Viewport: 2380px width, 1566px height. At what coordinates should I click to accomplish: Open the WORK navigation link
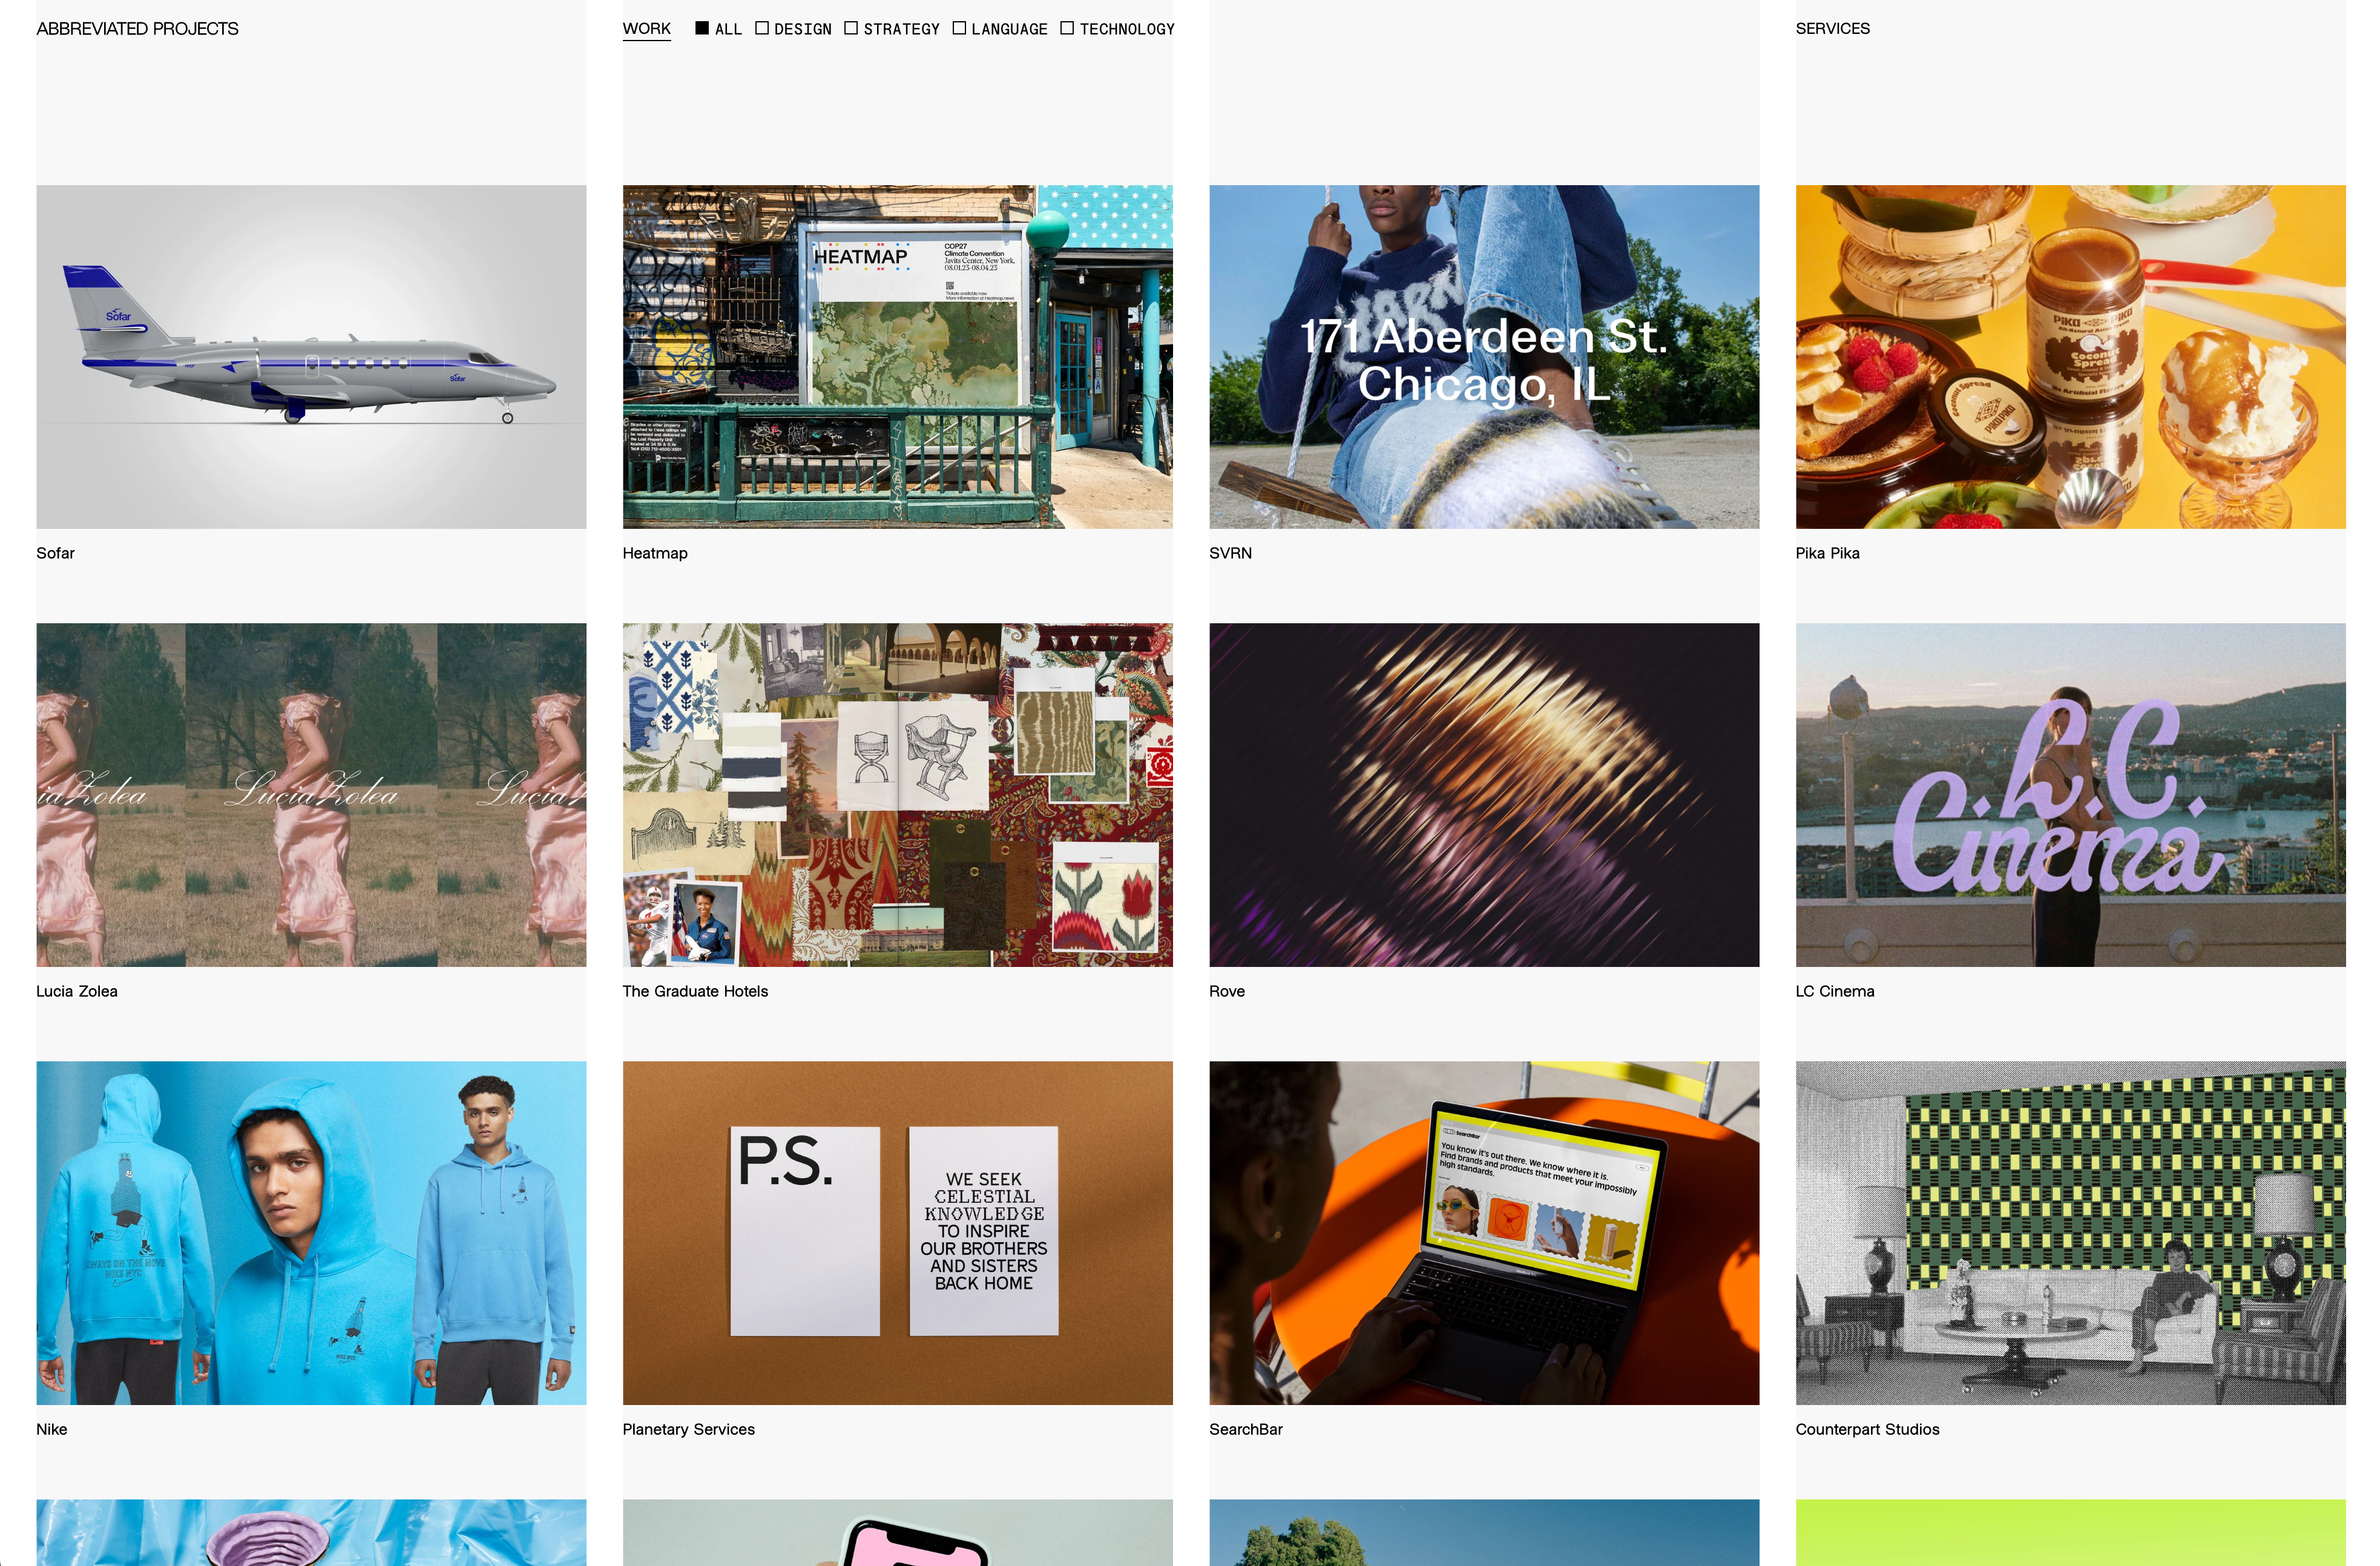646,29
